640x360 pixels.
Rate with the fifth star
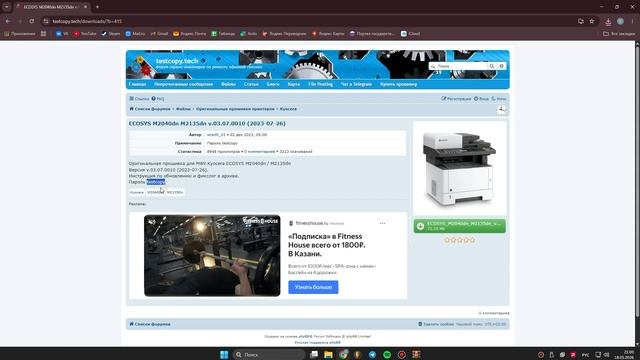point(473,240)
